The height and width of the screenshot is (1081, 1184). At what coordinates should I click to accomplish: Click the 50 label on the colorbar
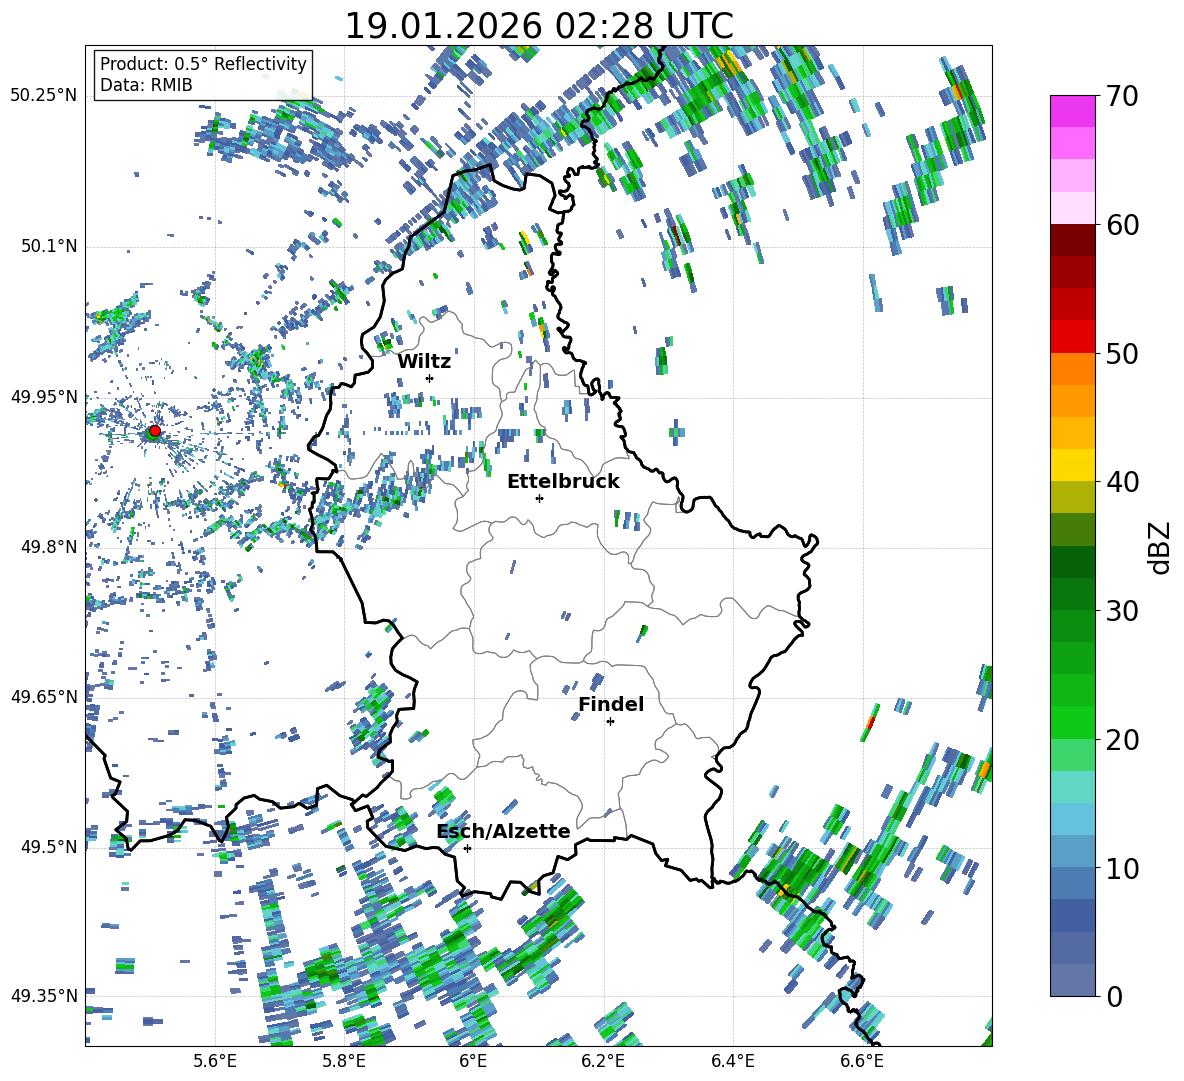[1122, 353]
